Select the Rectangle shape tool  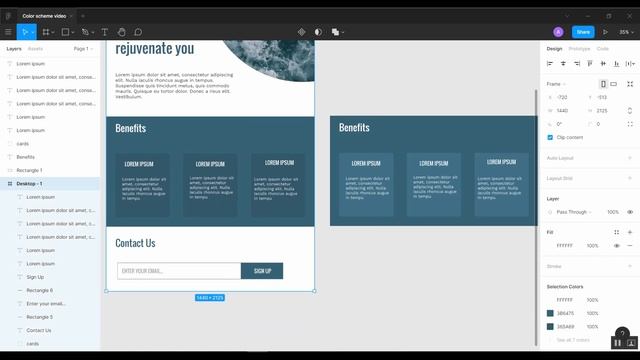click(x=65, y=32)
